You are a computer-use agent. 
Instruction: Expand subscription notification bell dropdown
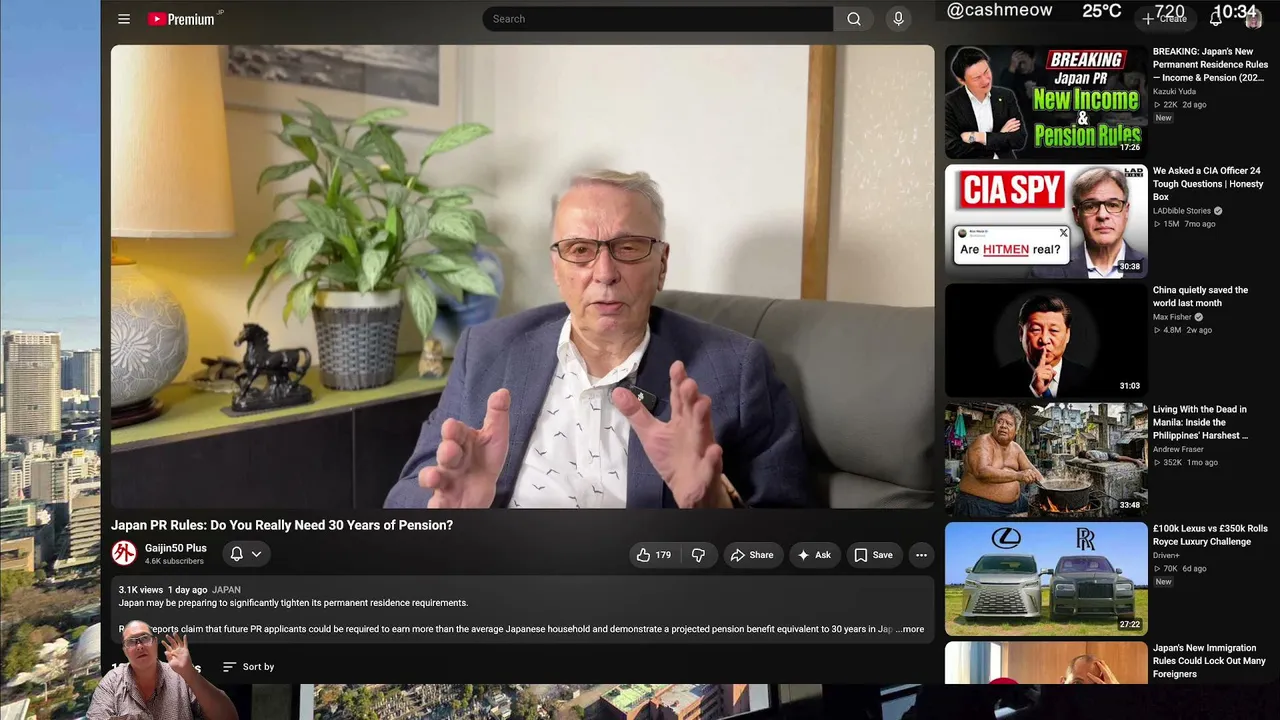coord(246,554)
